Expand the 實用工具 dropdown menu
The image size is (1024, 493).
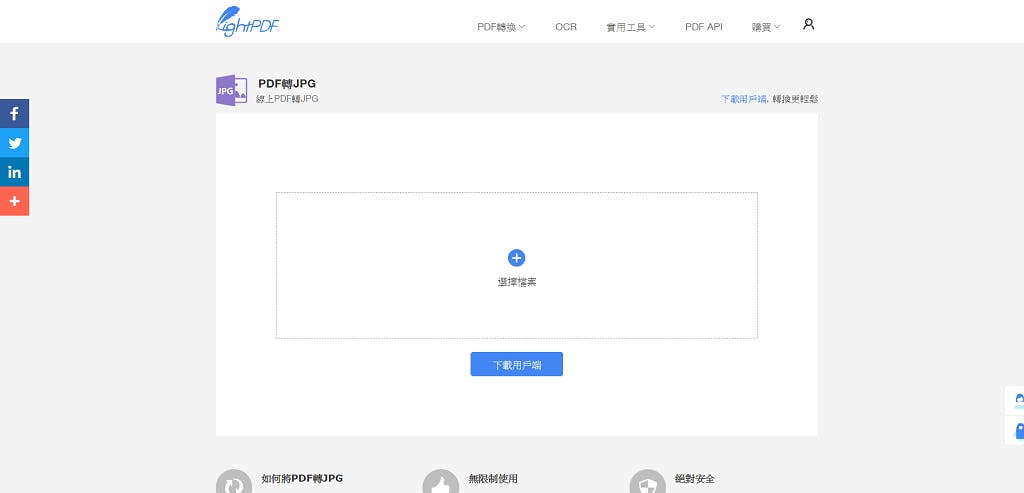point(630,27)
